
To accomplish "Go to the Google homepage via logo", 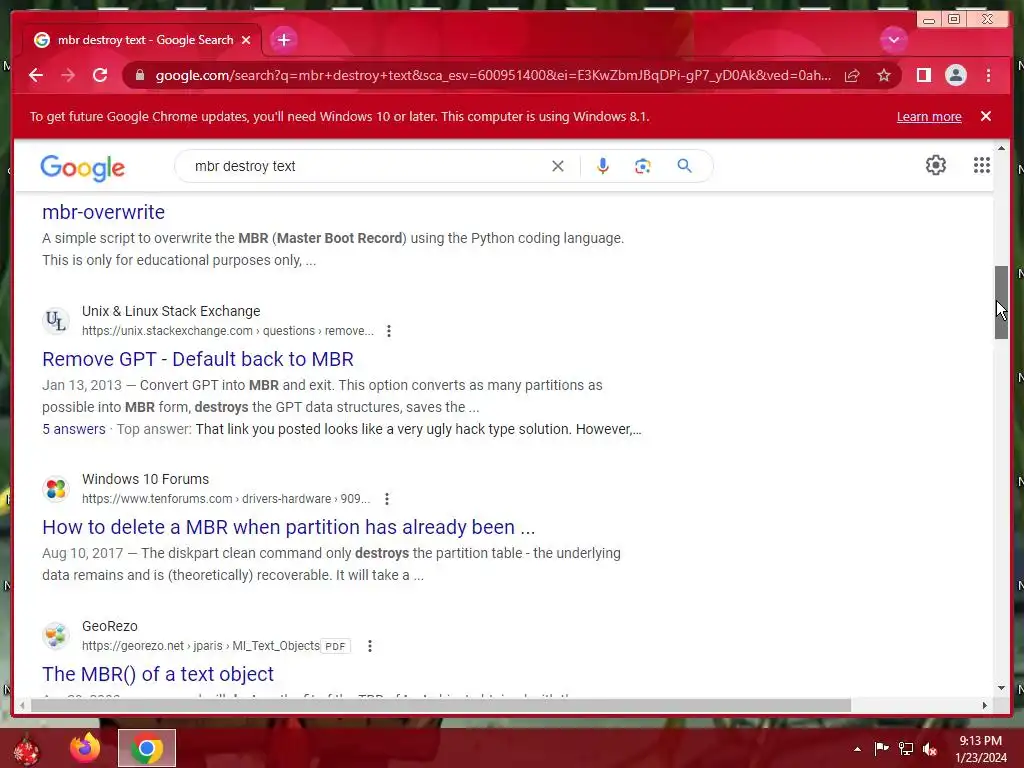I will [x=82, y=168].
